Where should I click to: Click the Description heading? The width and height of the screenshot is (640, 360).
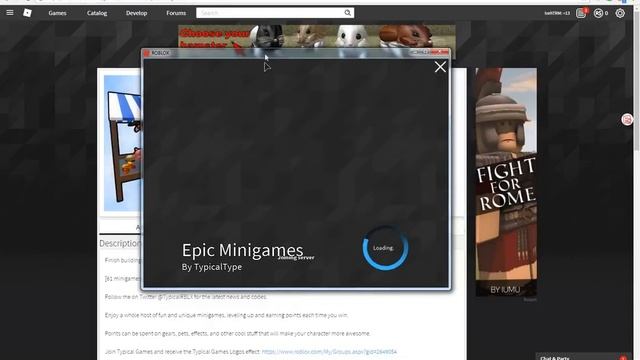pyautogui.click(x=120, y=243)
